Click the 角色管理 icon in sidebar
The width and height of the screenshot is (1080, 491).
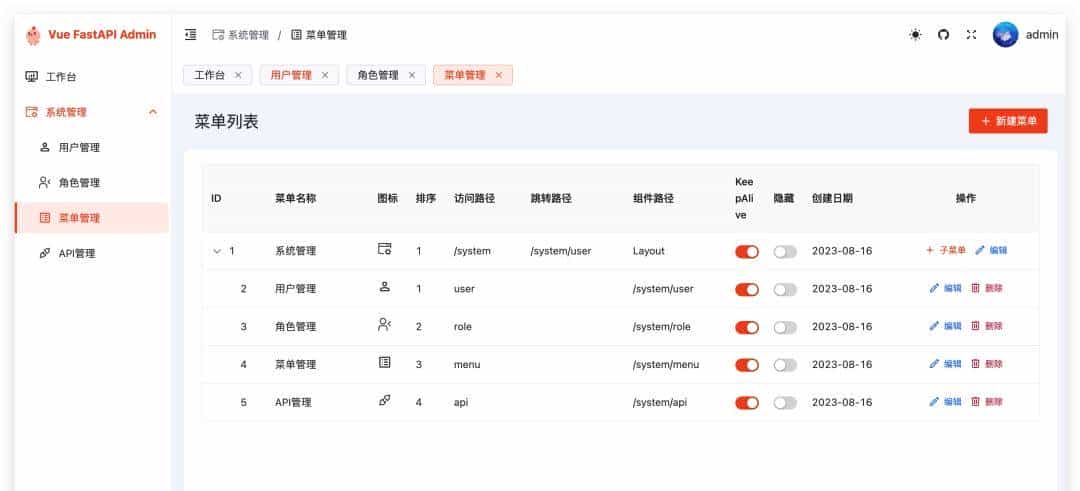tap(45, 182)
